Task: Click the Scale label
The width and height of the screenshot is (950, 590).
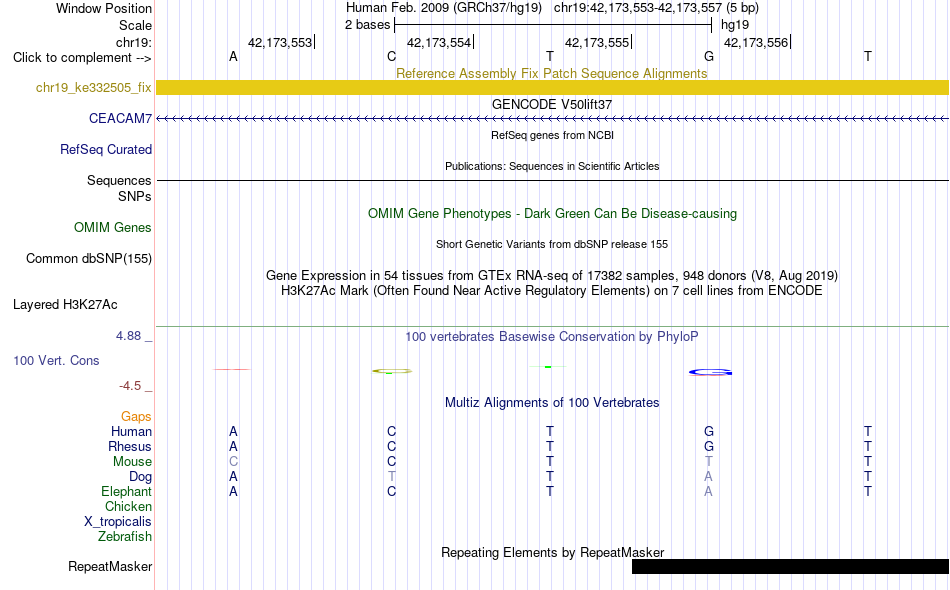Action: pos(135,26)
